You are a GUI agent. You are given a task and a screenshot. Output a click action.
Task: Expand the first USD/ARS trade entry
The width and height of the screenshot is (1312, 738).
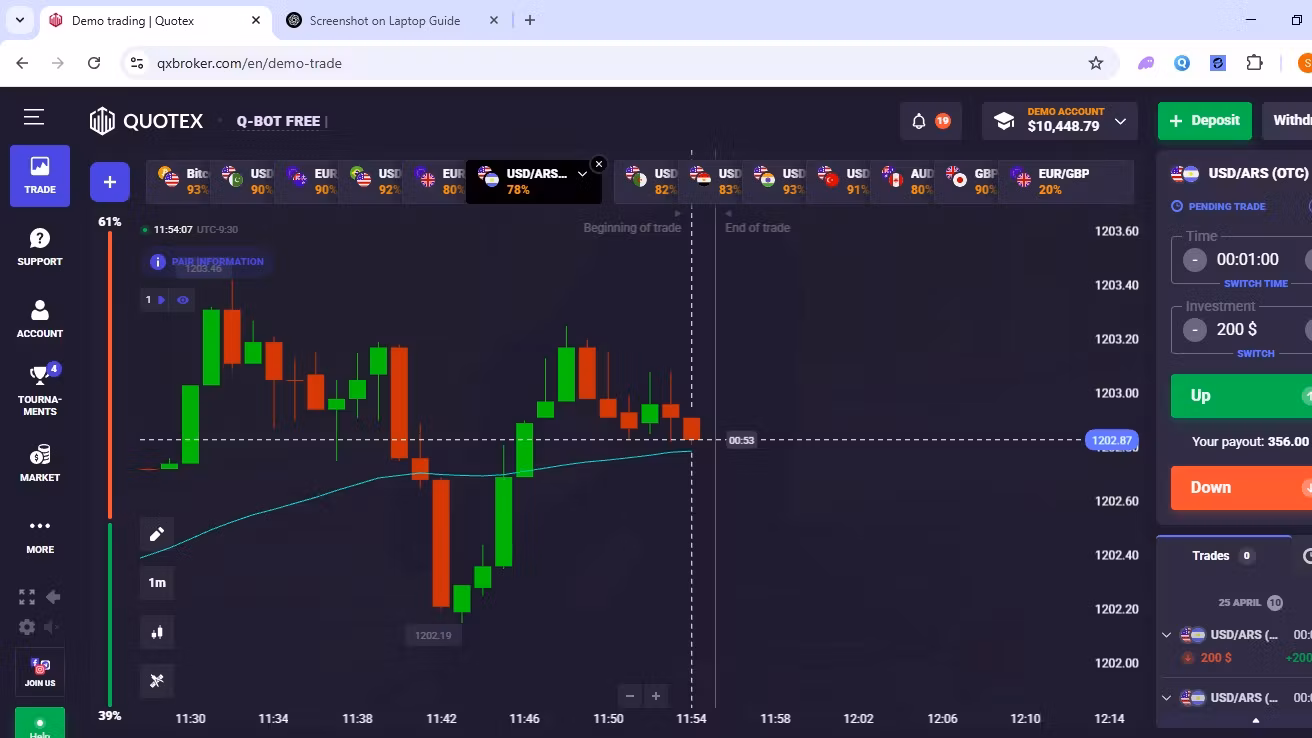(1166, 634)
